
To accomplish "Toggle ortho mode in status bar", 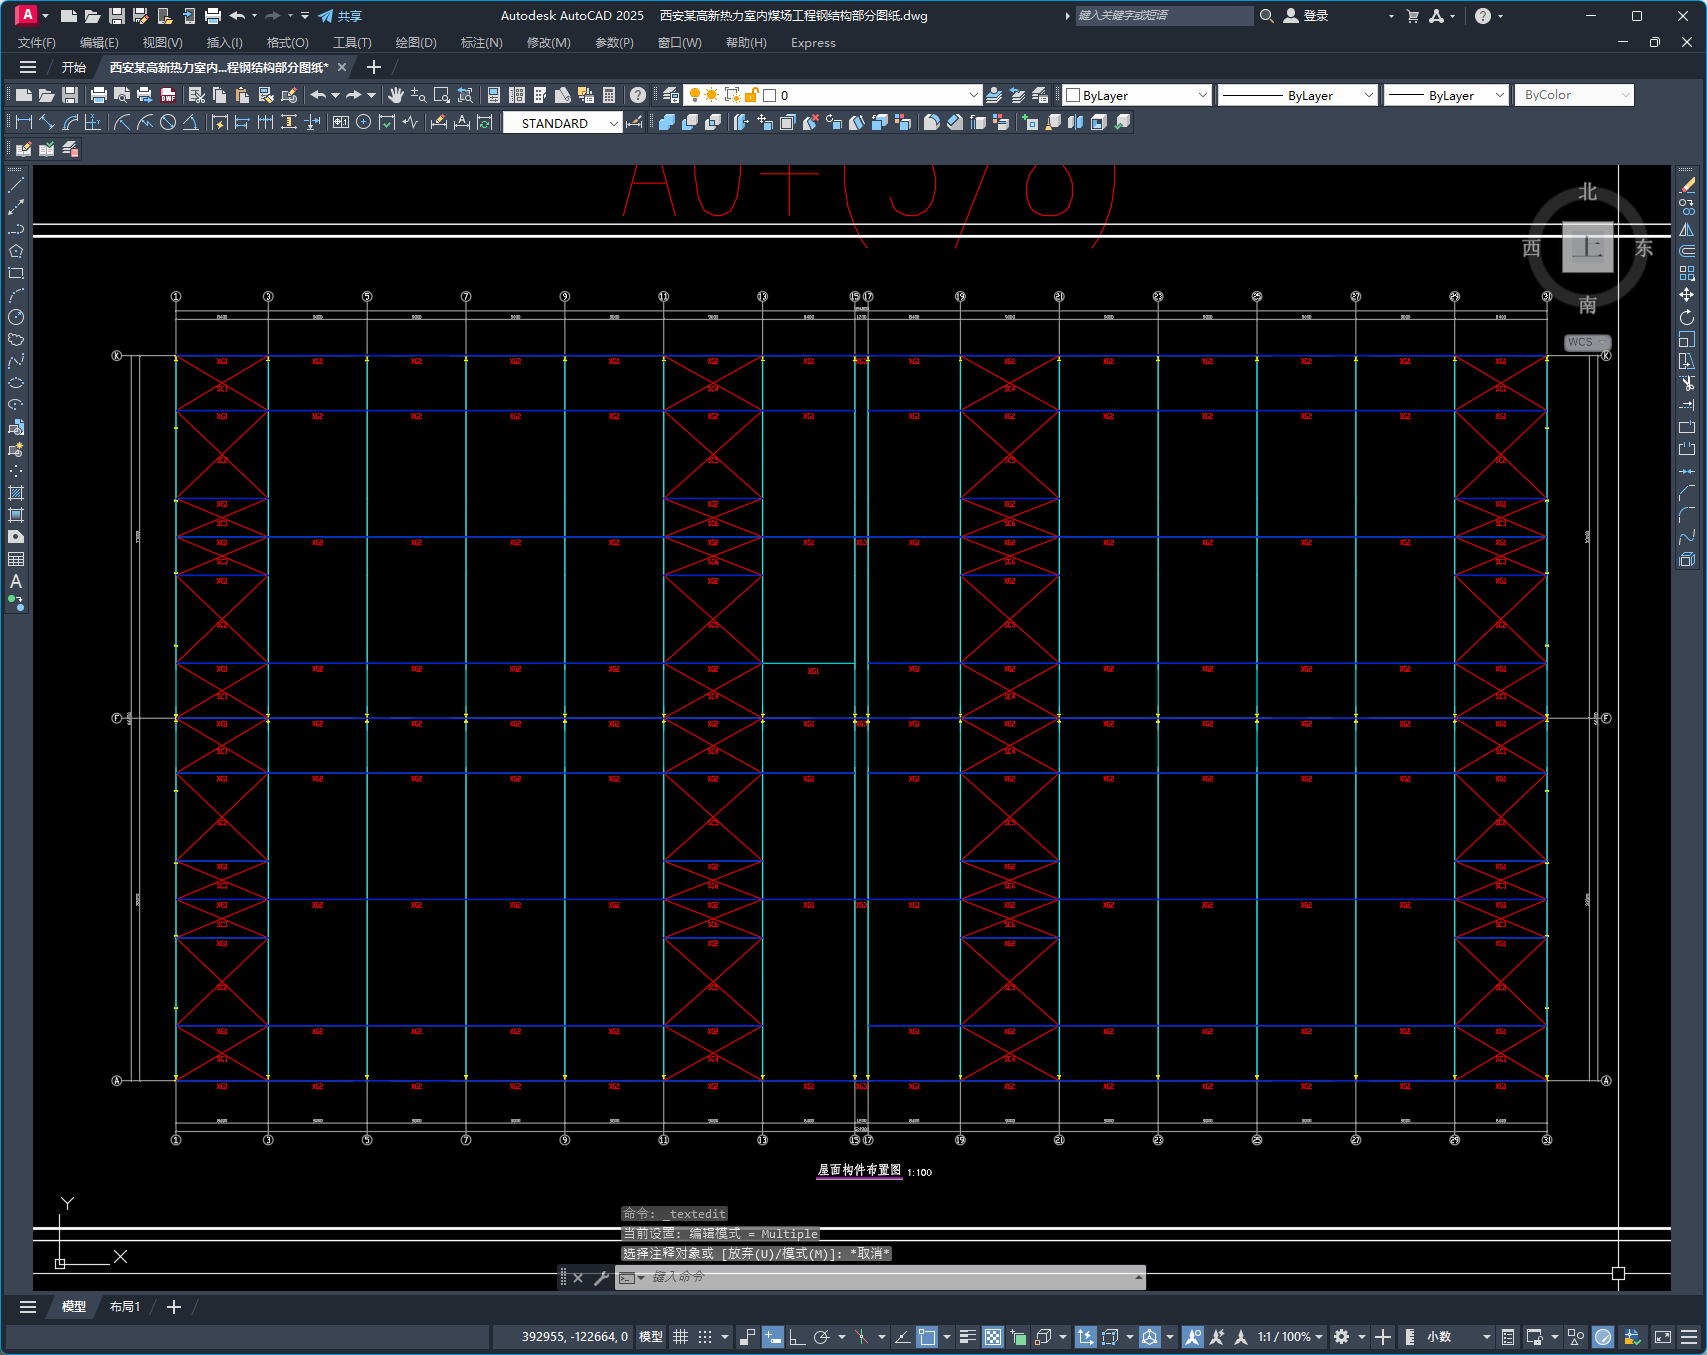I will coord(797,1337).
